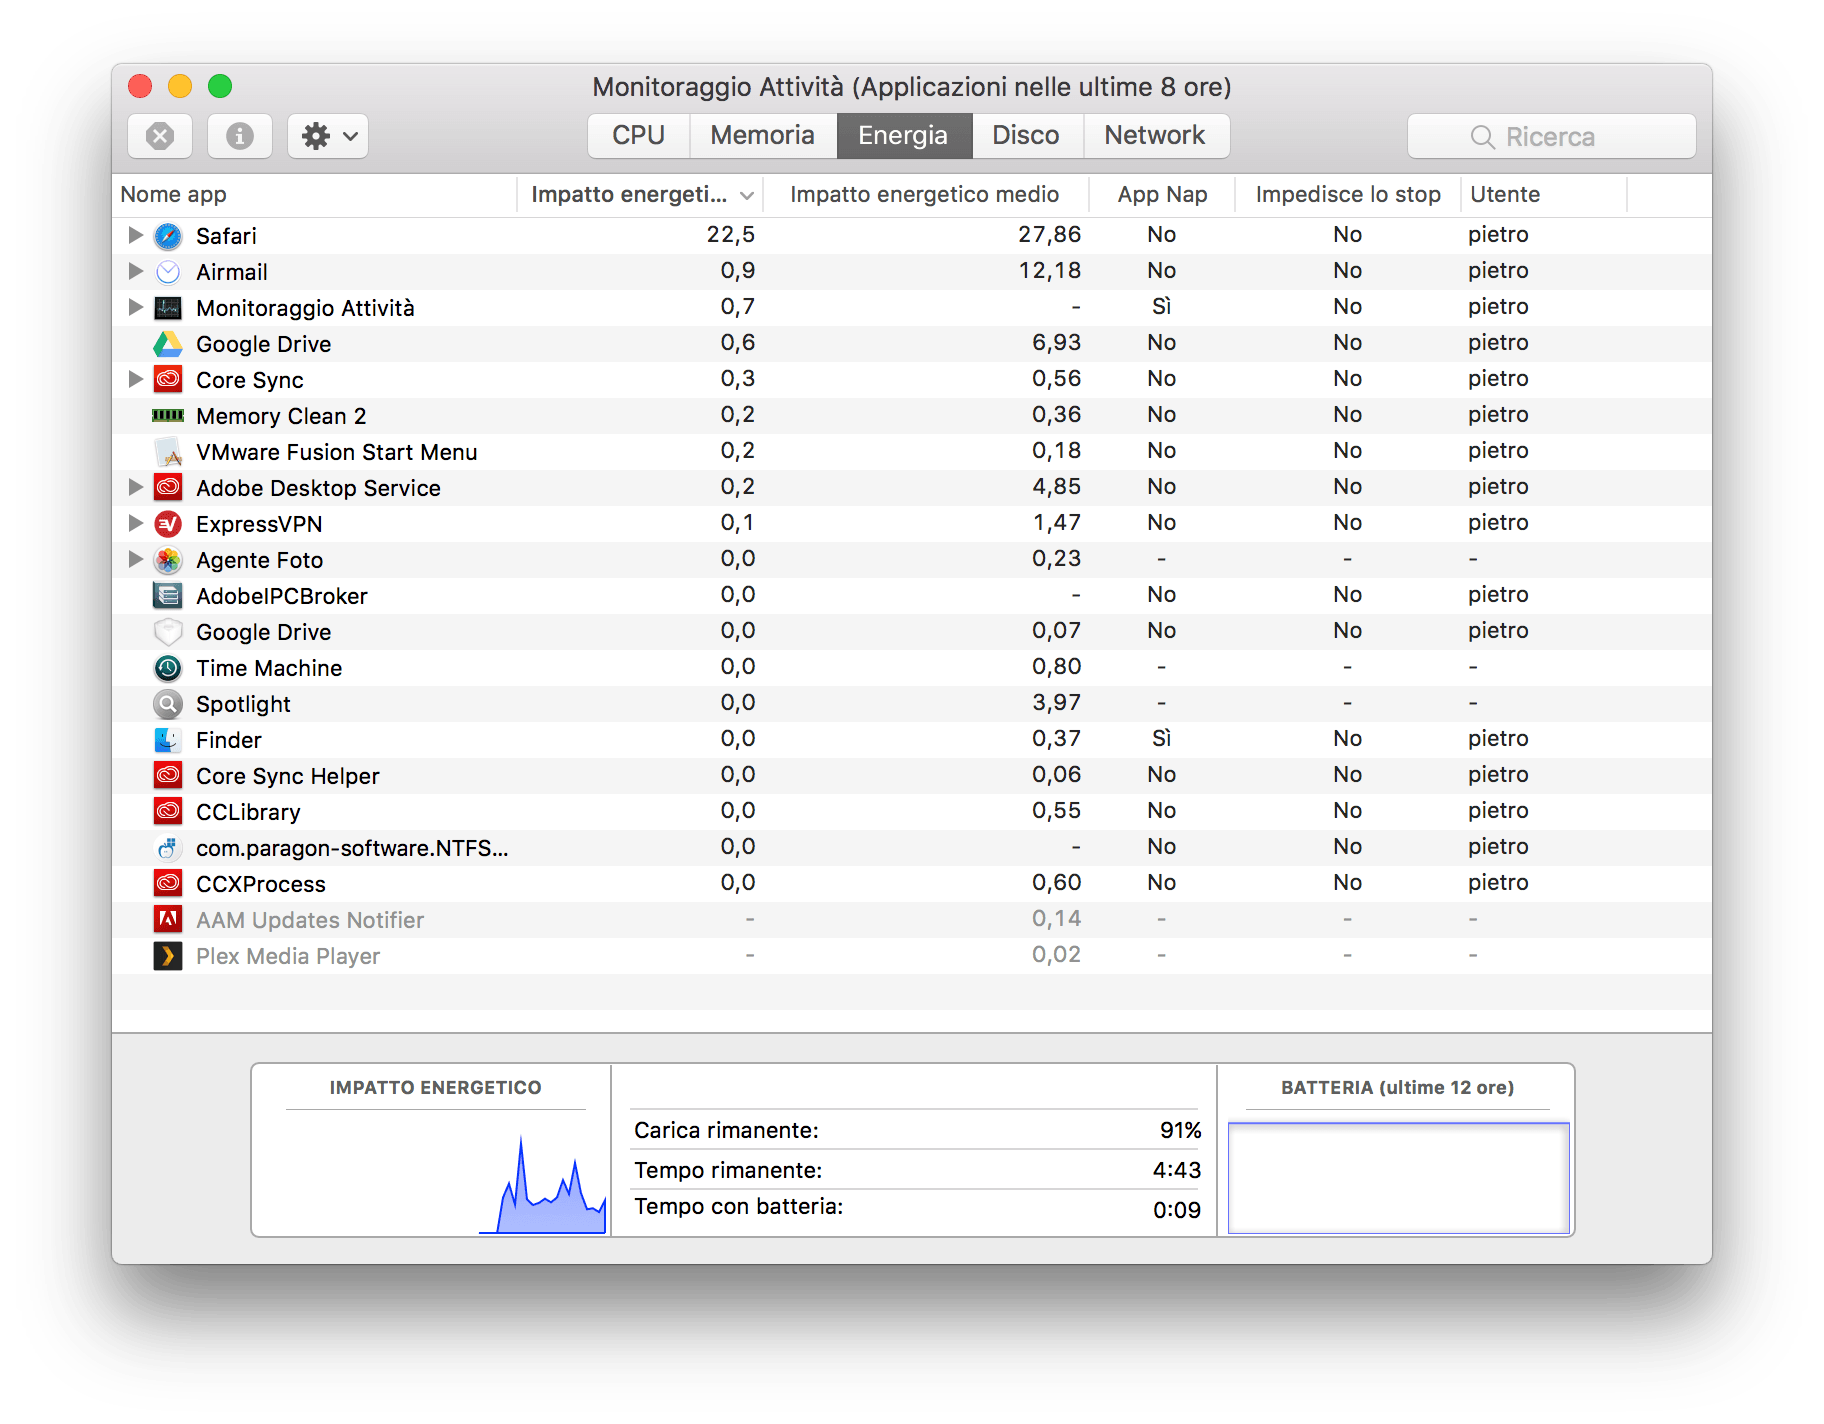
Task: Click the Batteria ultime 12 ore chart
Action: click(1399, 1178)
